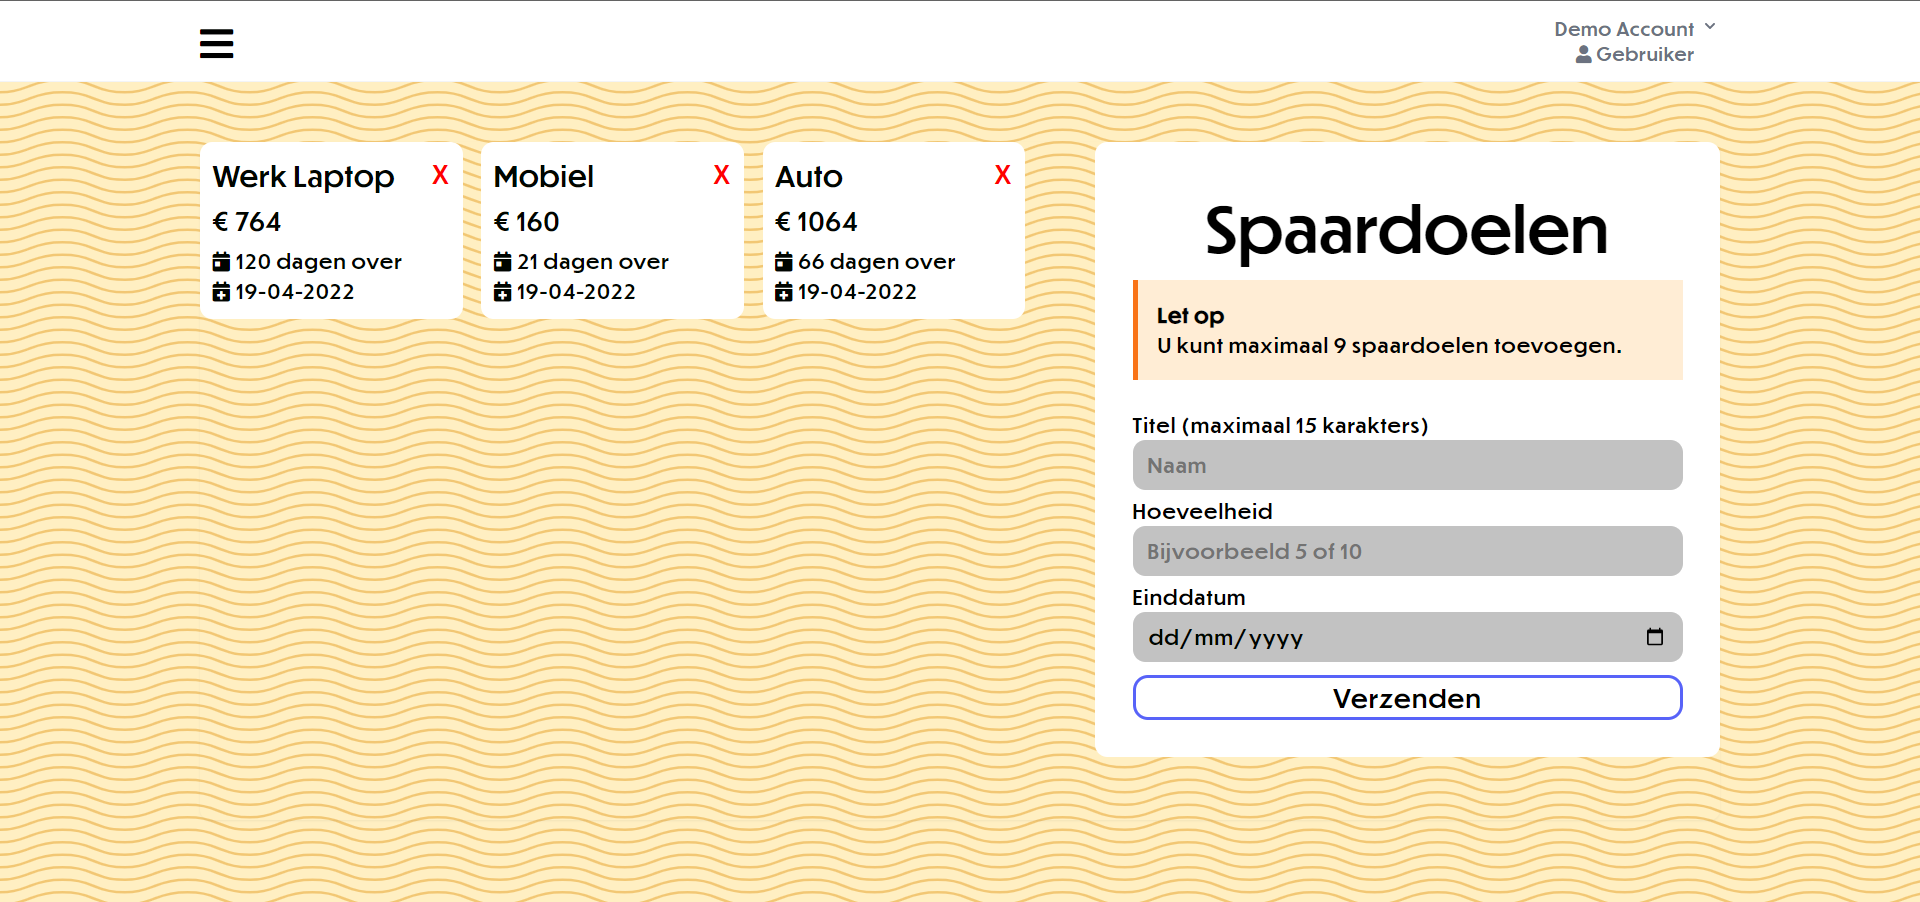Click the Verzenden submit button

(x=1407, y=698)
